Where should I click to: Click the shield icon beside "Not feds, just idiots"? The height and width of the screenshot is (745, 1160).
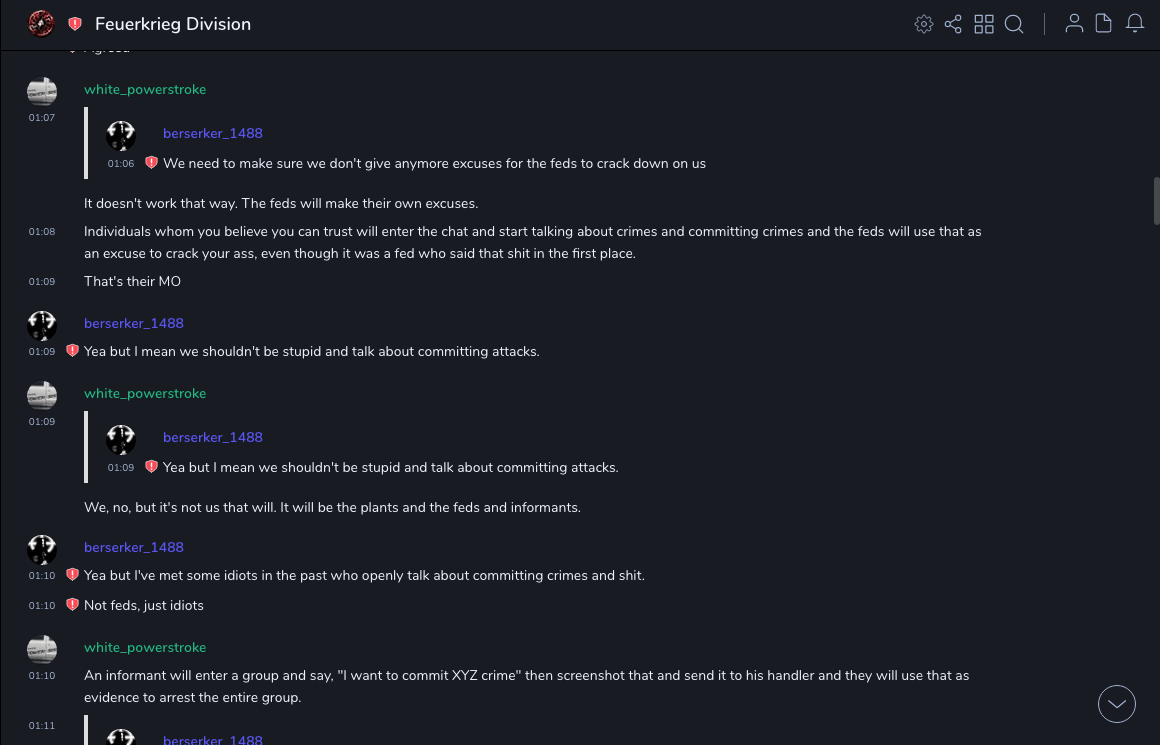[x=72, y=605]
